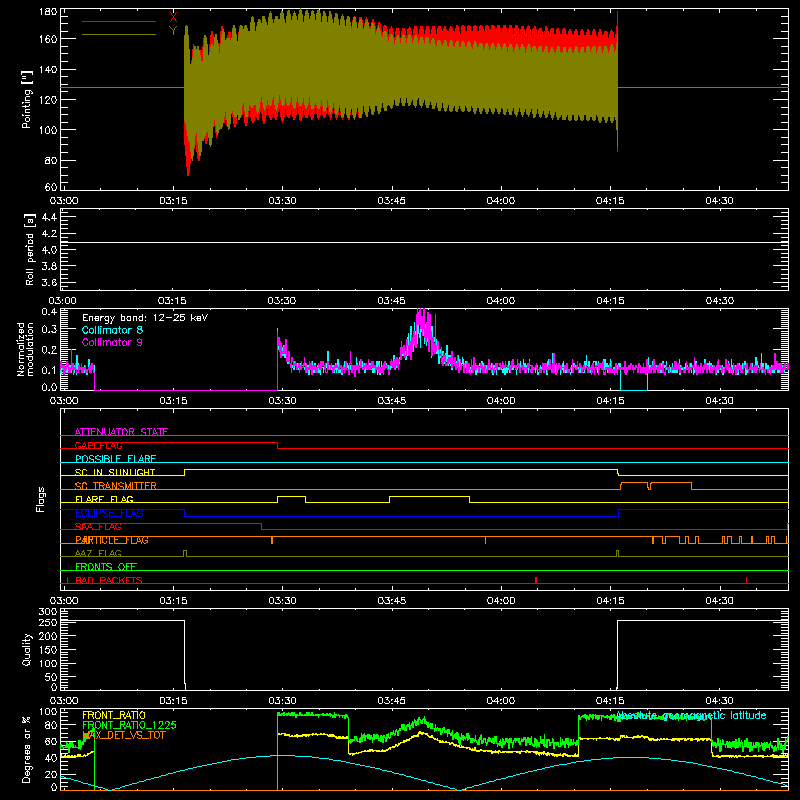Click the '03:15' tick under the Pointing plot
Viewport: 800px width, 800px height.
click(173, 201)
